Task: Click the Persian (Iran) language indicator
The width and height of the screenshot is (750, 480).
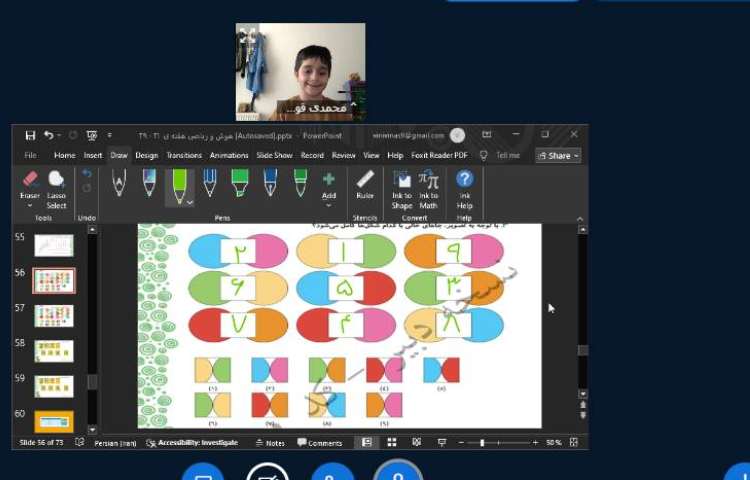Action: (x=115, y=443)
